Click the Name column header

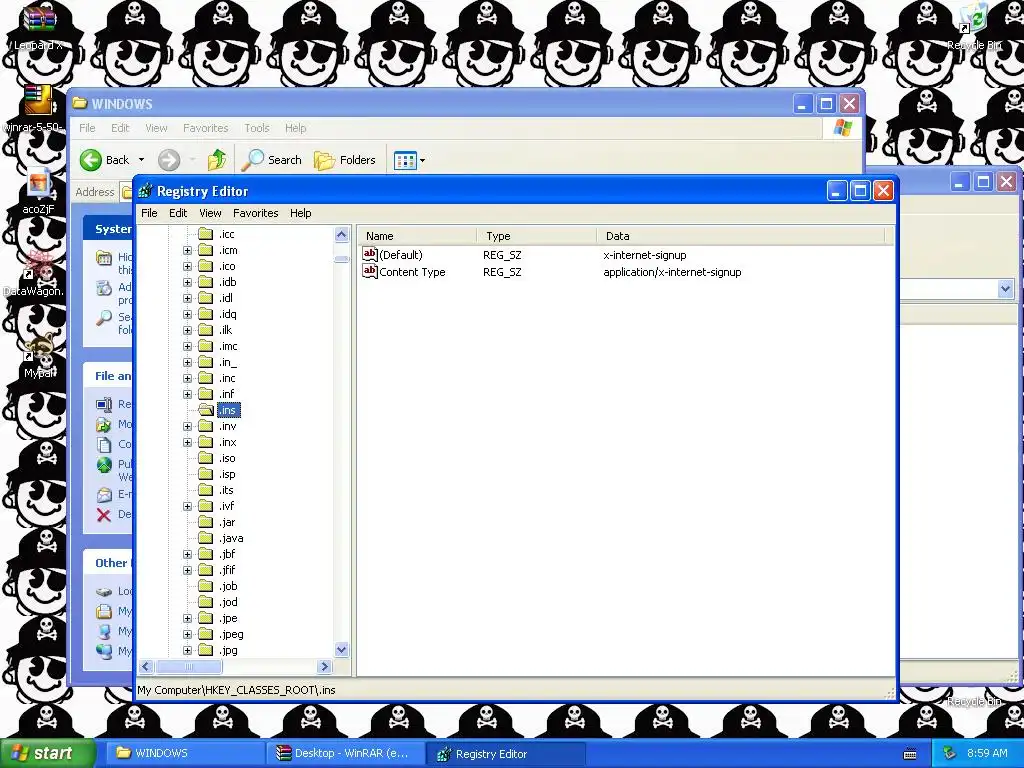coord(417,236)
